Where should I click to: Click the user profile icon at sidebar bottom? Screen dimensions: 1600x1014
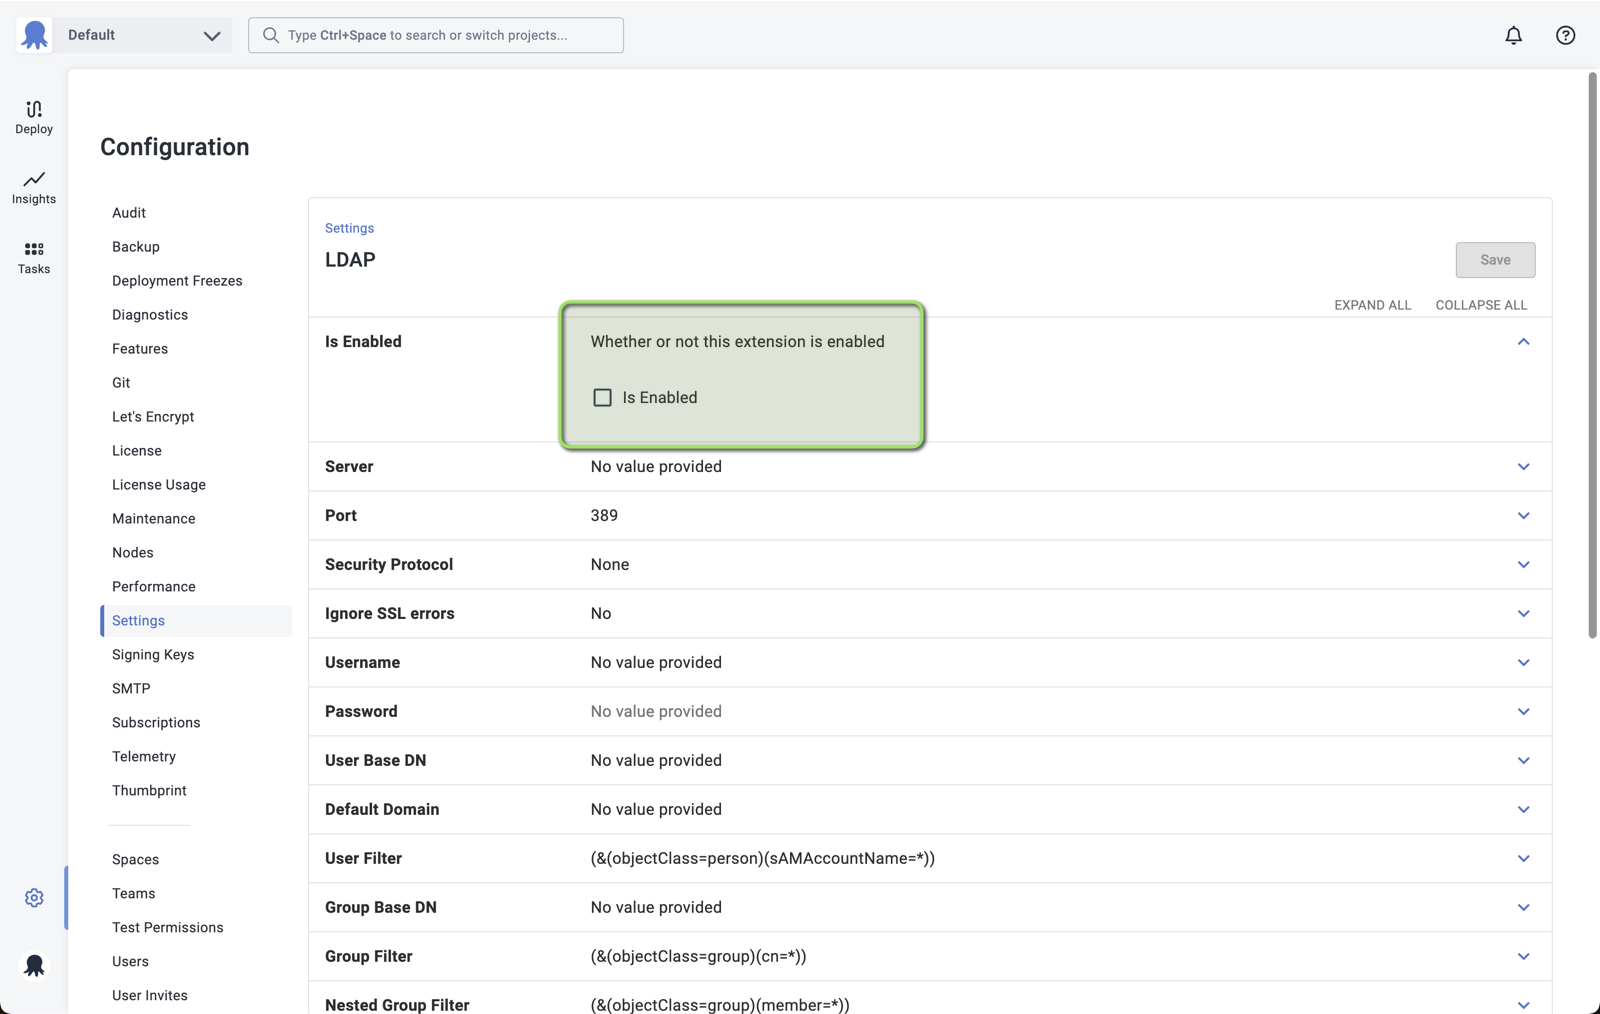(x=33, y=964)
